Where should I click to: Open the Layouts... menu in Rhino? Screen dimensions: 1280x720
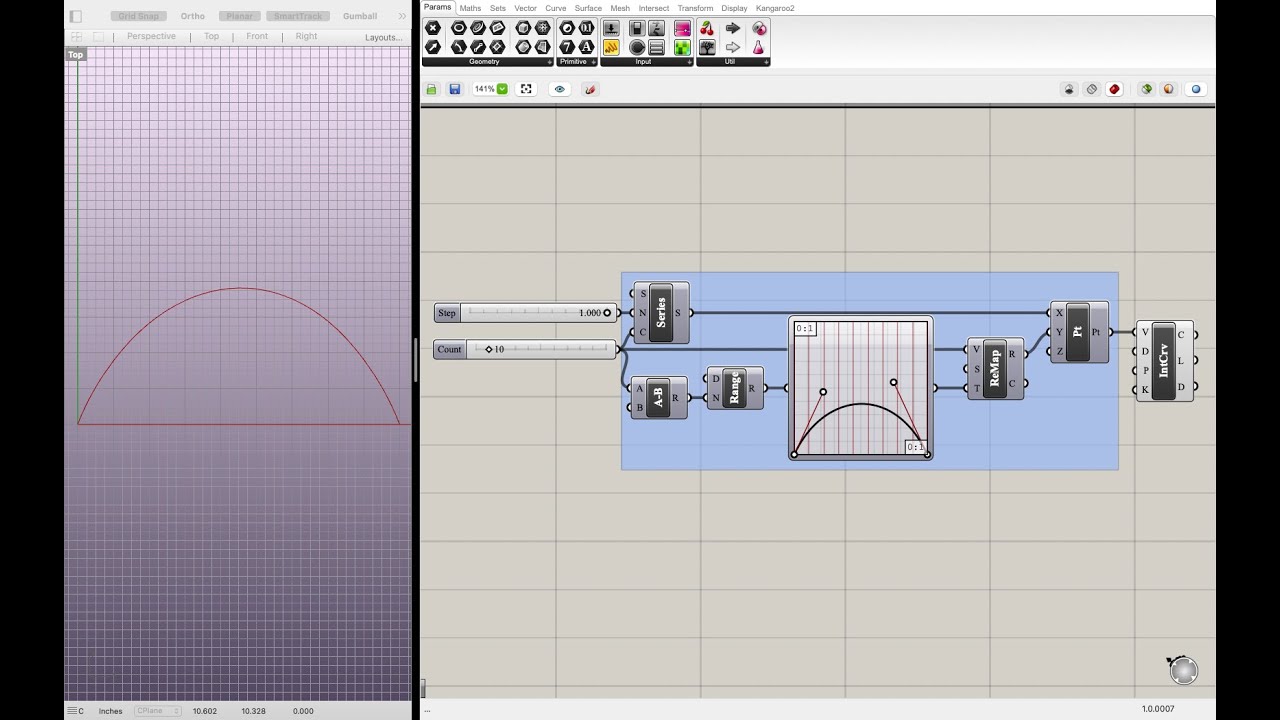[384, 37]
